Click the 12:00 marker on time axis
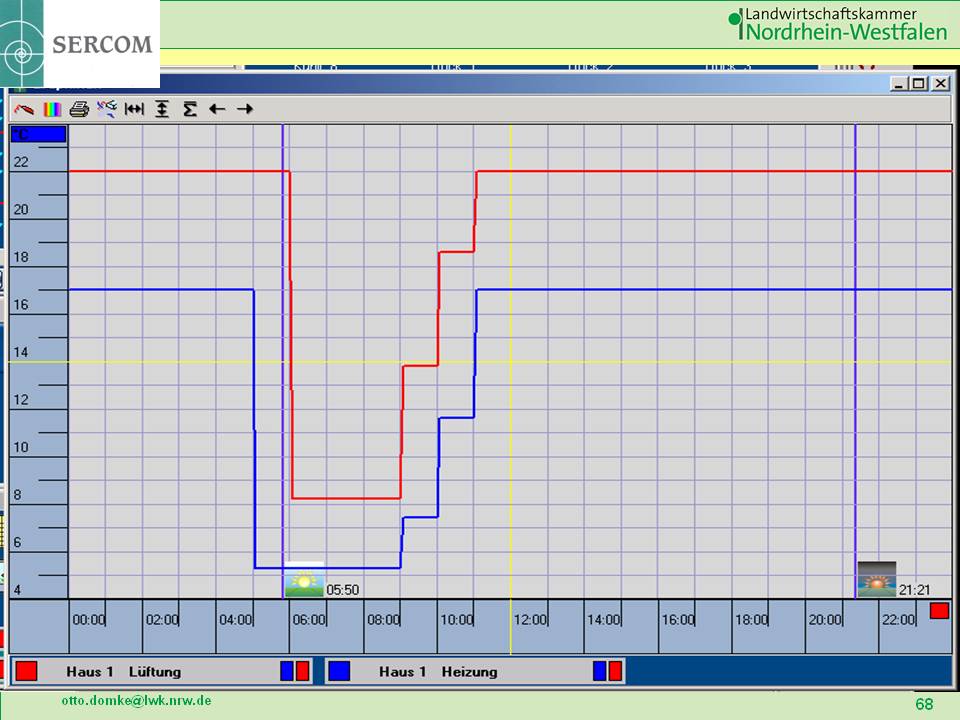 coord(530,620)
